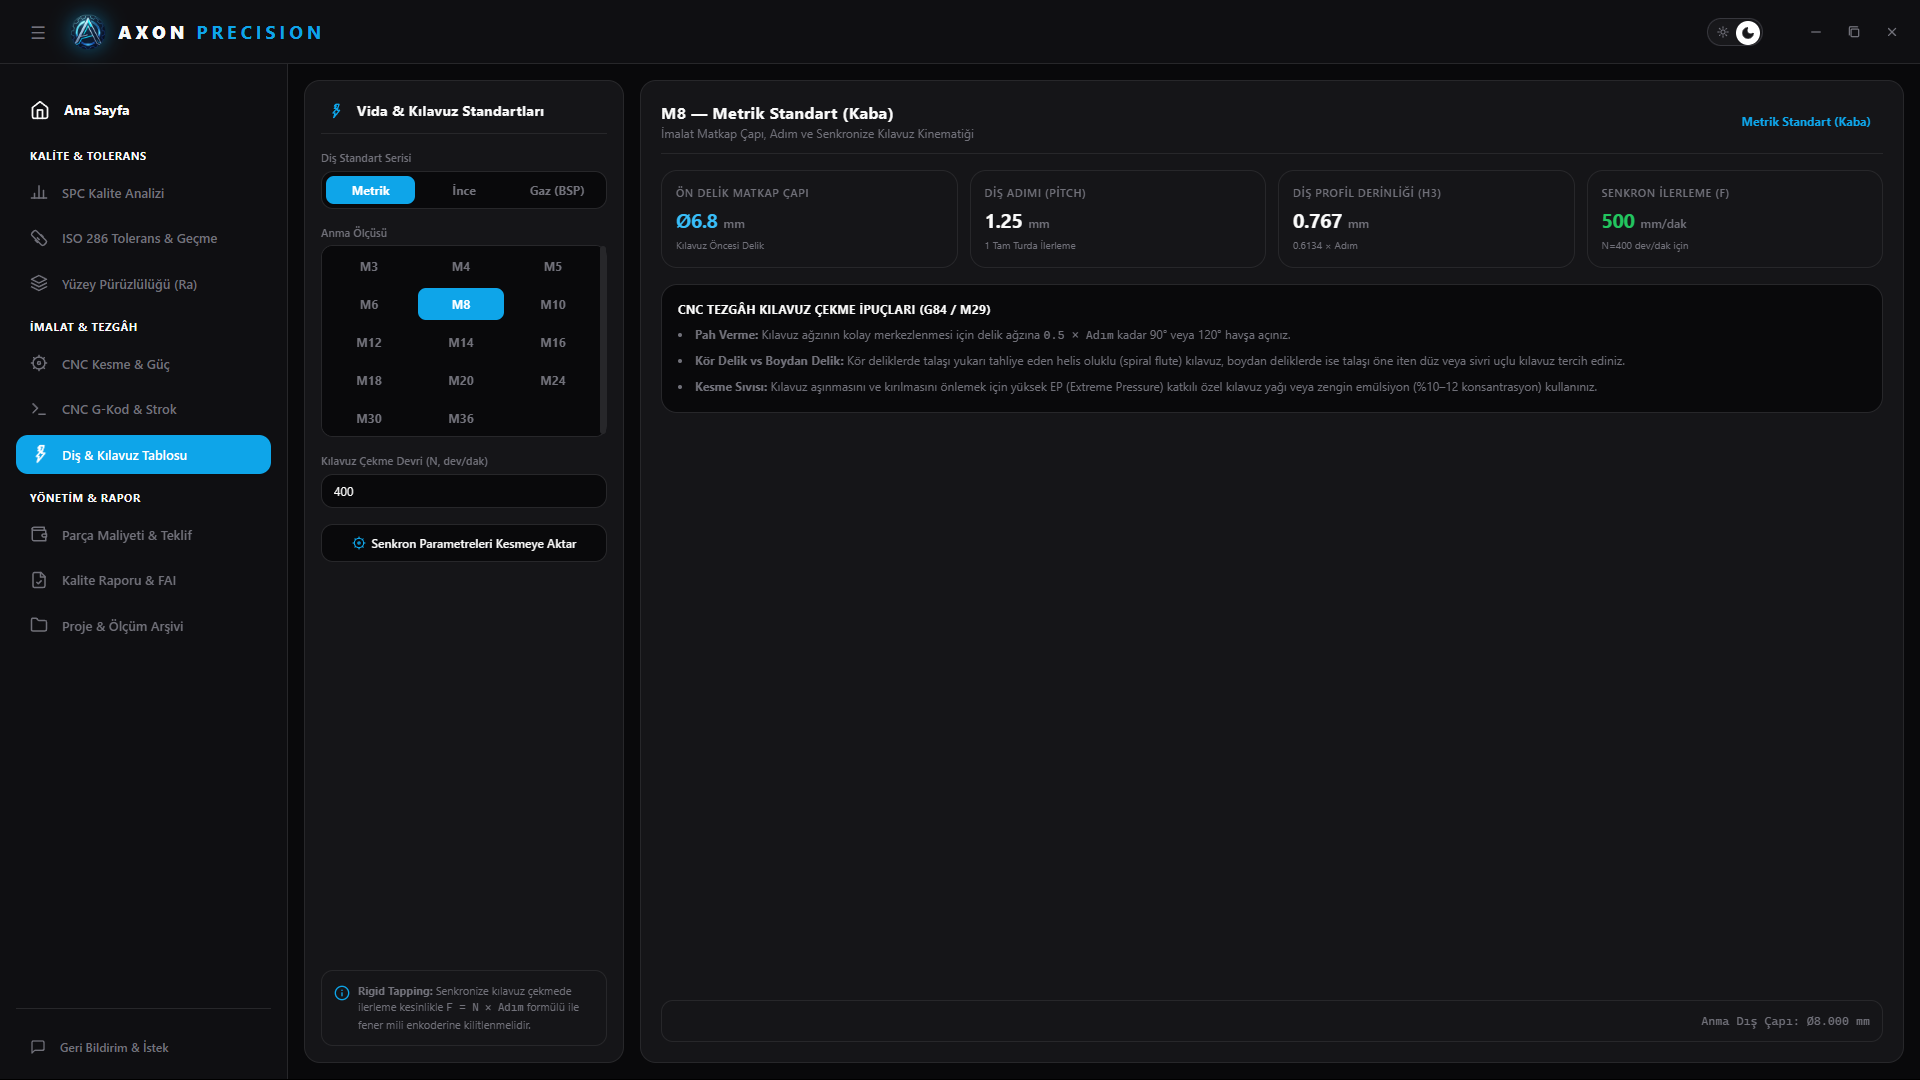
Task: Click the SPC Kalite Analizi chart icon
Action: (x=39, y=193)
